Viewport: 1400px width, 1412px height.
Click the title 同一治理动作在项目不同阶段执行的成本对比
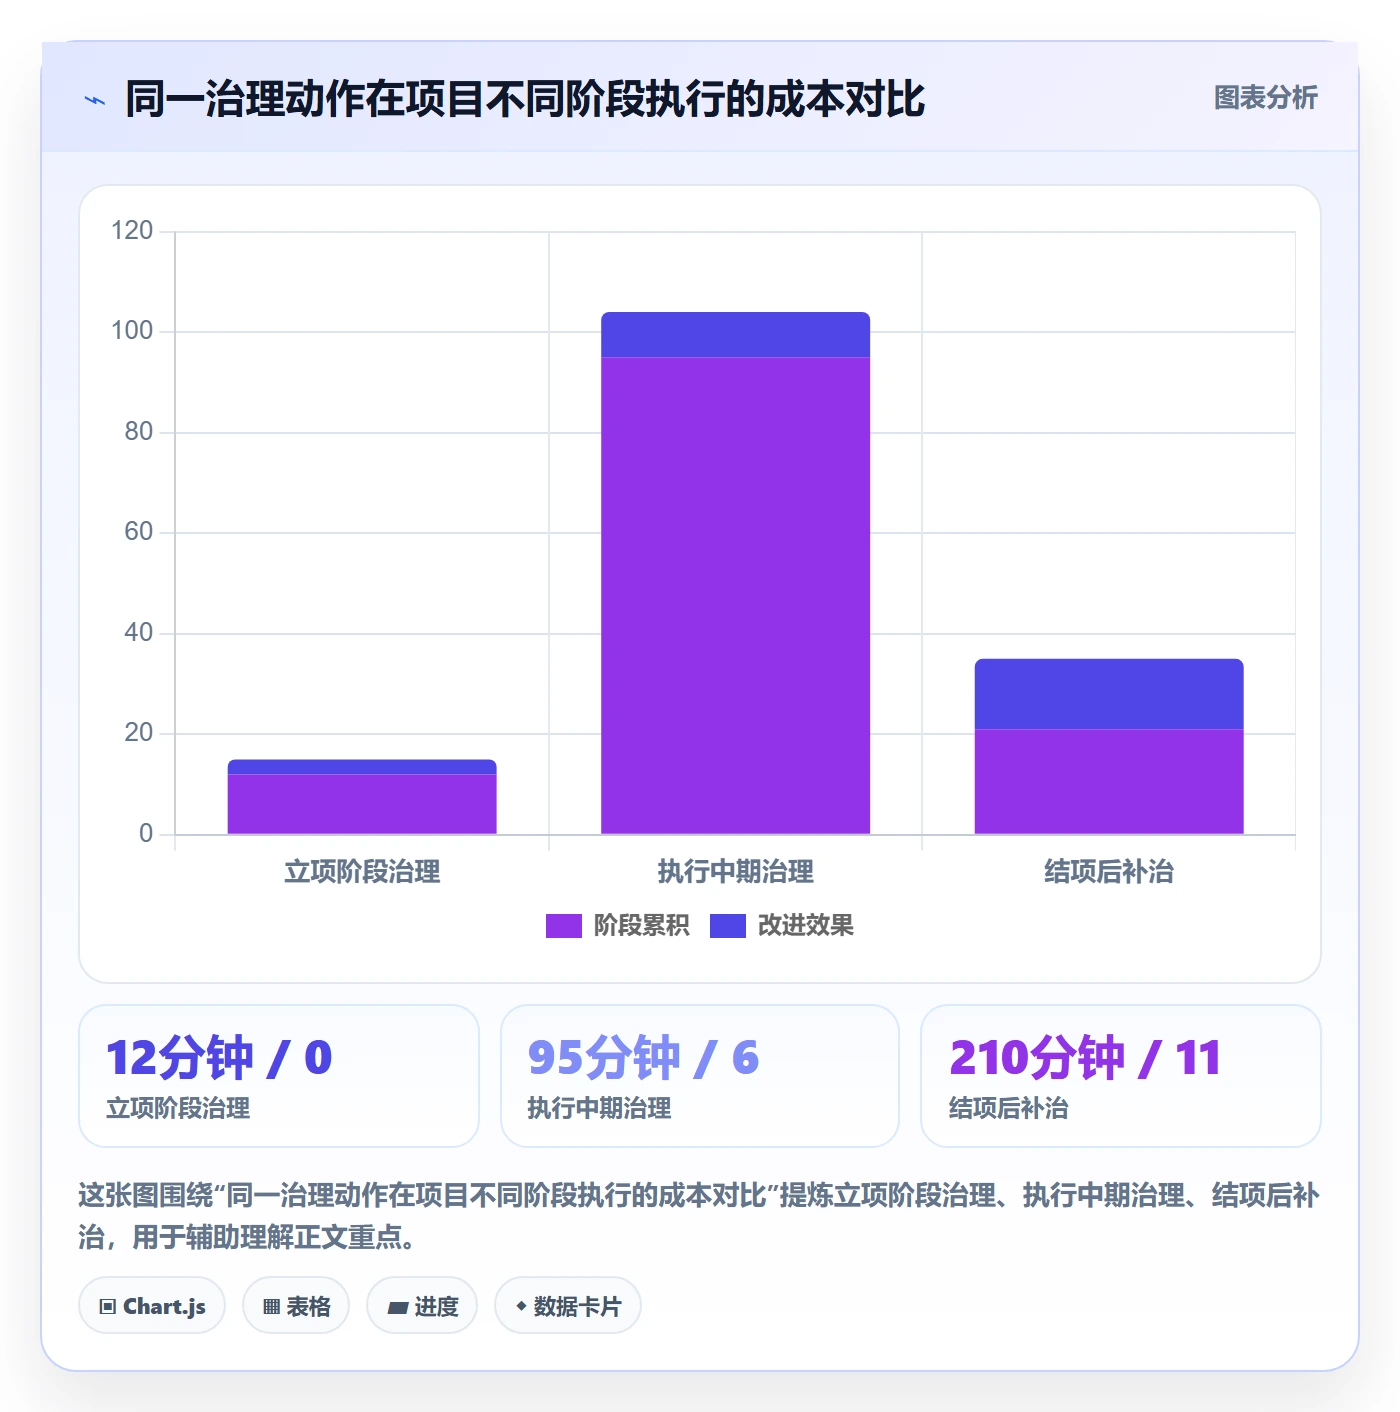525,99
